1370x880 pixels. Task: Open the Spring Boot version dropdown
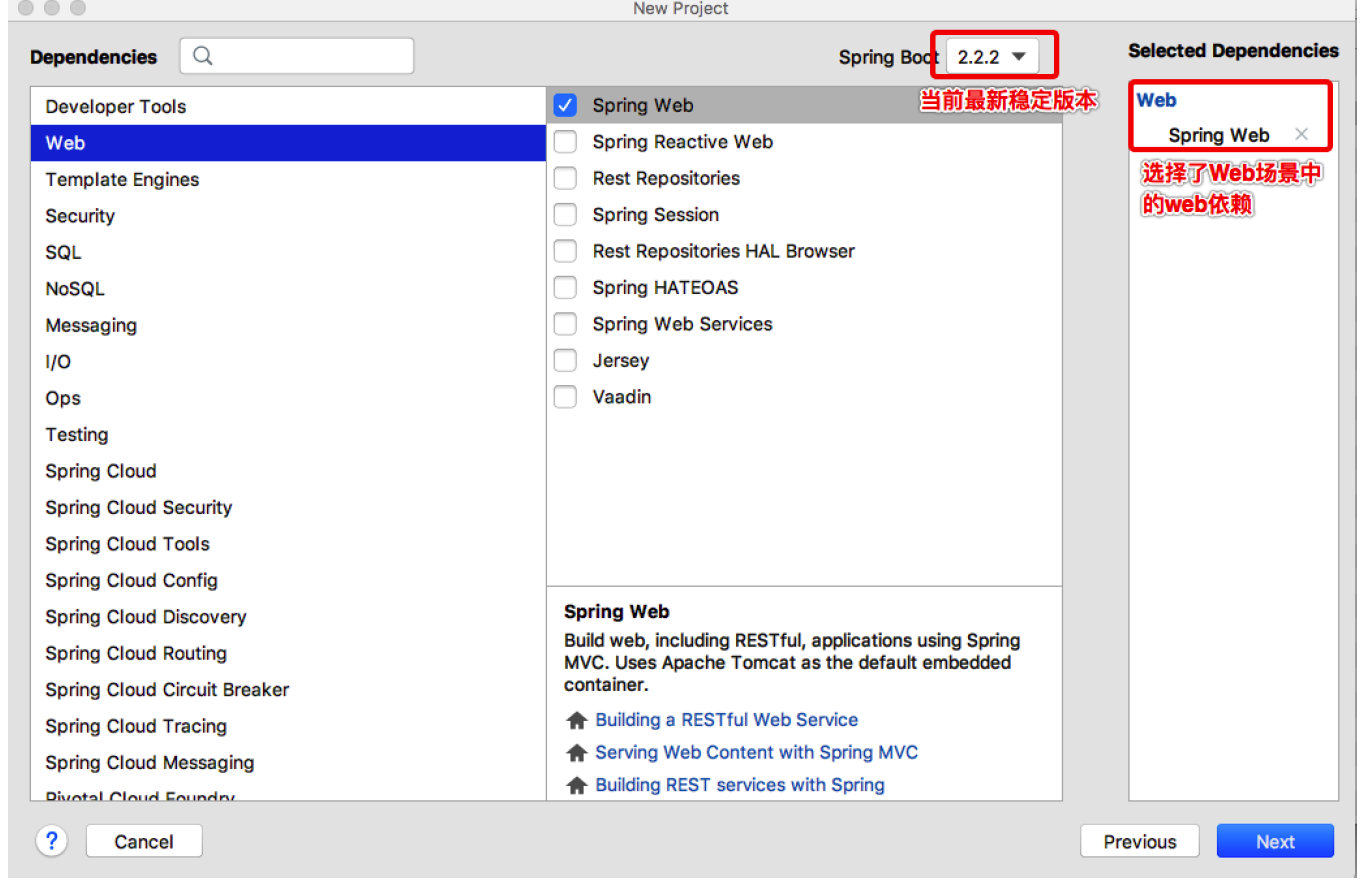992,57
